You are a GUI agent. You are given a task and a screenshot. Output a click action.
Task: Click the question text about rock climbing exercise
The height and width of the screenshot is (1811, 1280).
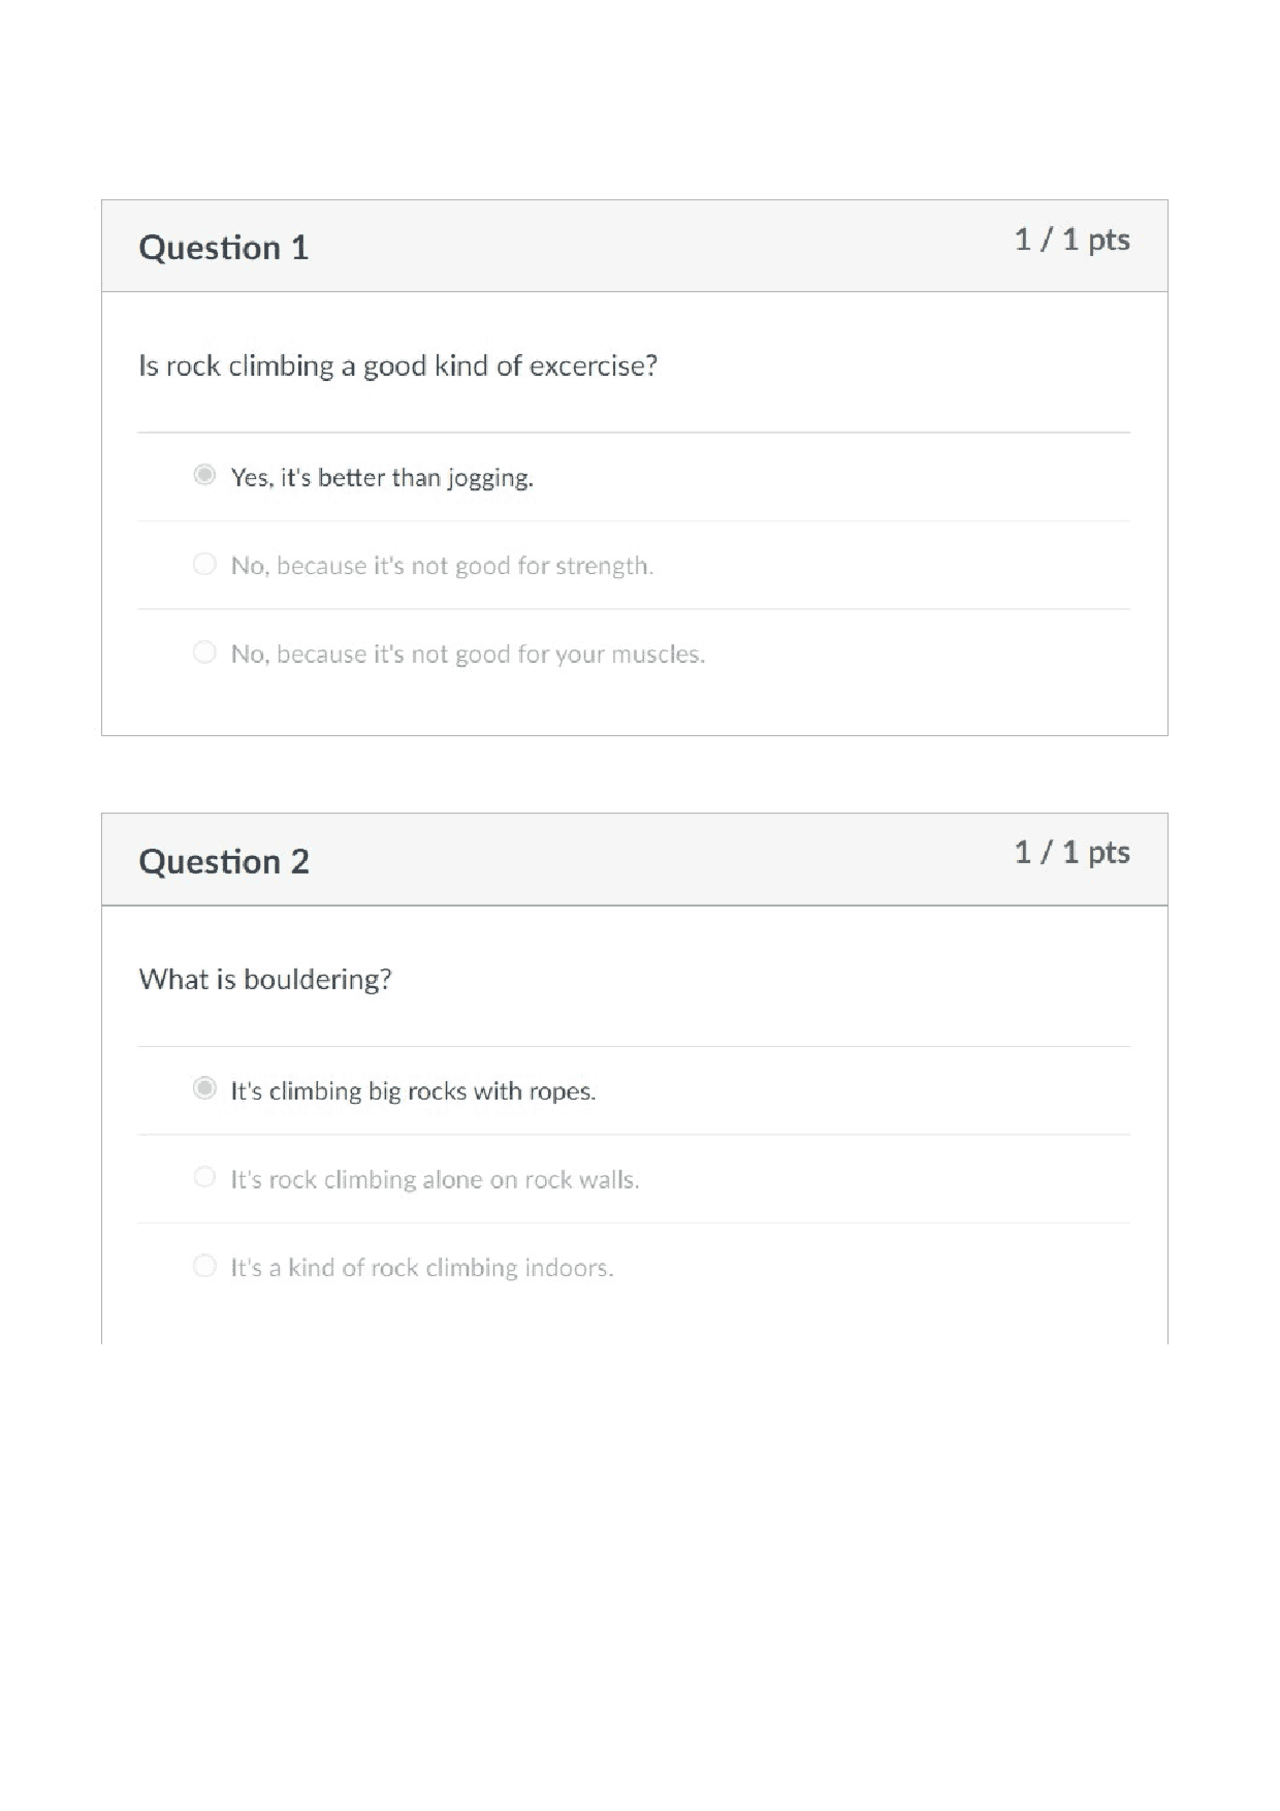397,364
